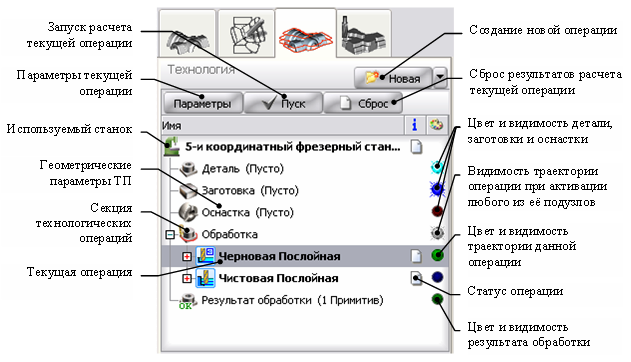Toggle cyan visibility marker of Деталь

click(437, 167)
